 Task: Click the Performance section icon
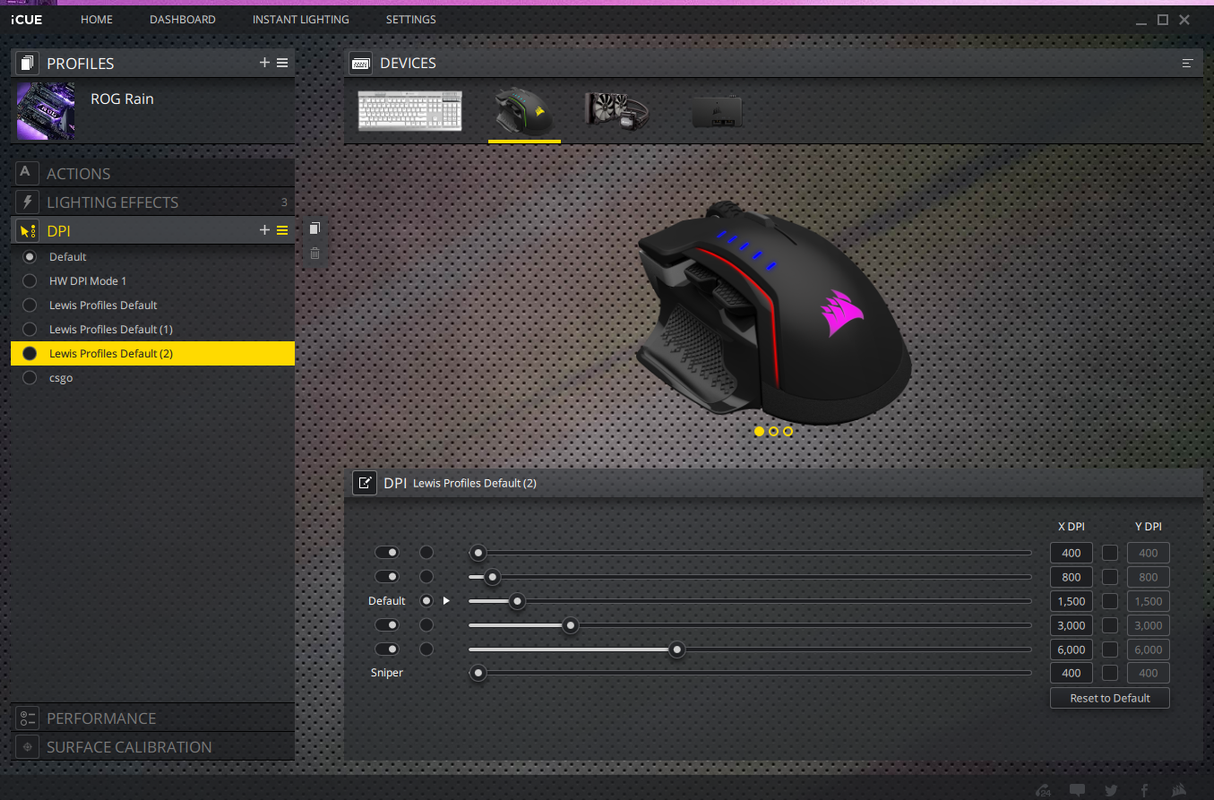[x=27, y=718]
